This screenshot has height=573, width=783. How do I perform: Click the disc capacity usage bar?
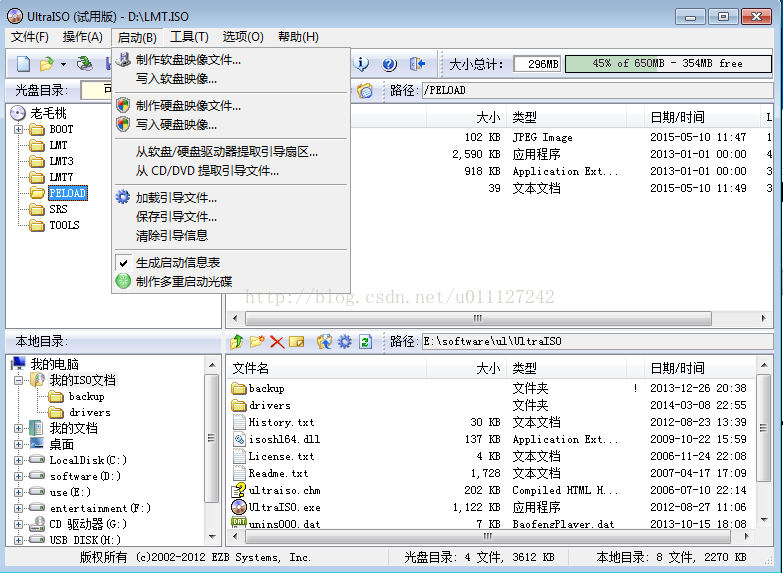667,64
